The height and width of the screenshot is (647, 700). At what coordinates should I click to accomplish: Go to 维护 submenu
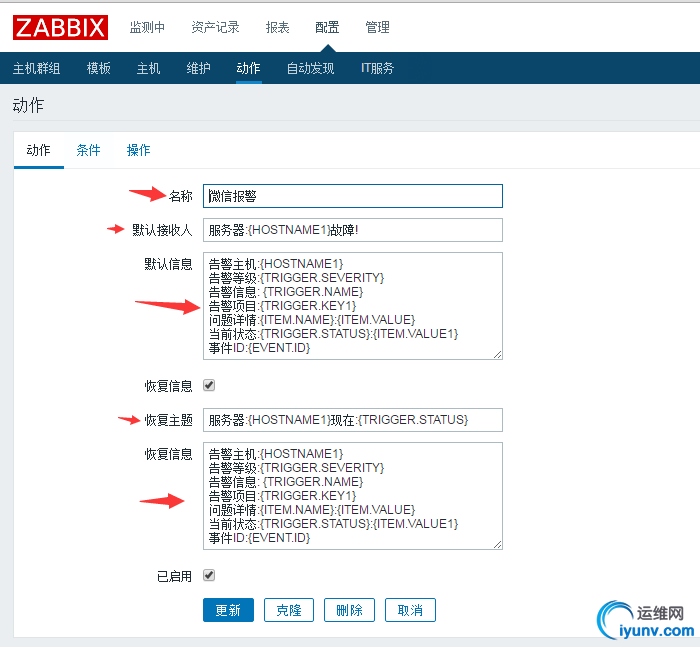coord(198,68)
